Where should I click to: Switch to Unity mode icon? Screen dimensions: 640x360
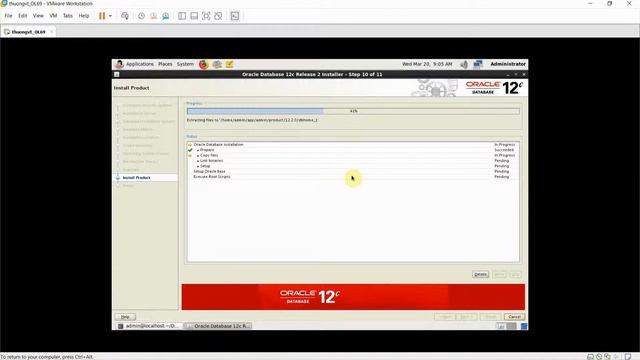(x=218, y=16)
